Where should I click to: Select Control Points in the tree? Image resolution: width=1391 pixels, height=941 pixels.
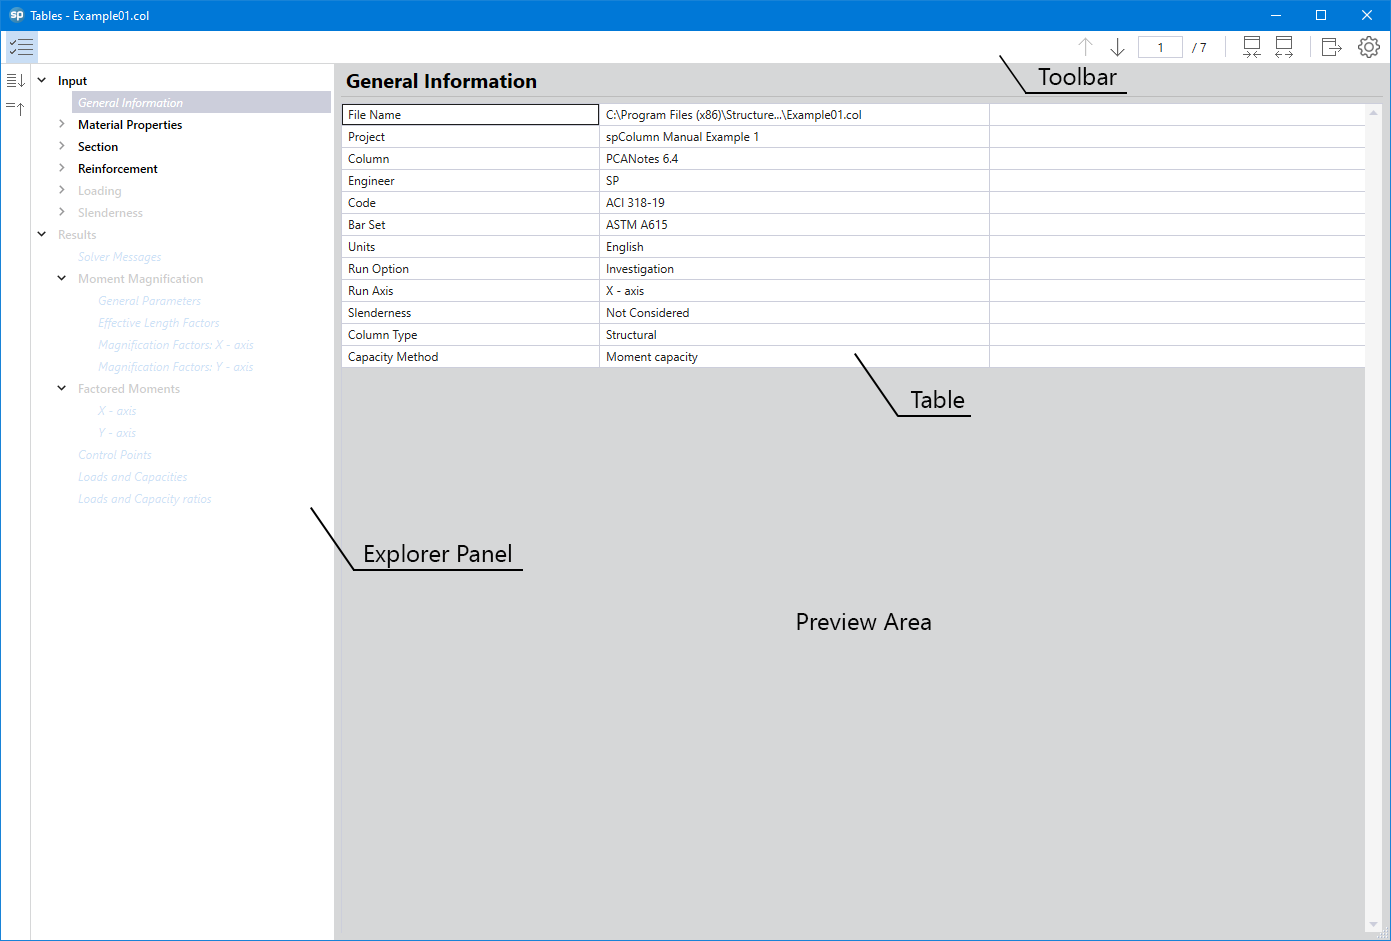click(114, 454)
